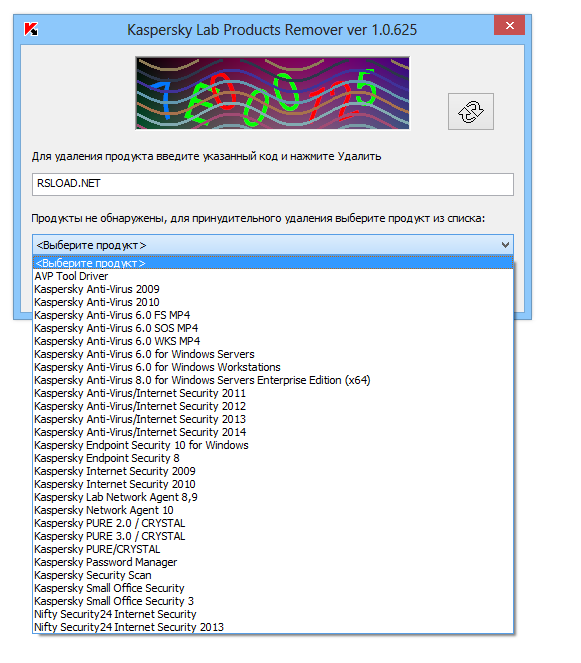Pick Nifty Security24 Internet Security (no year)
This screenshot has height=663, width=581.
pyautogui.click(x=273, y=614)
